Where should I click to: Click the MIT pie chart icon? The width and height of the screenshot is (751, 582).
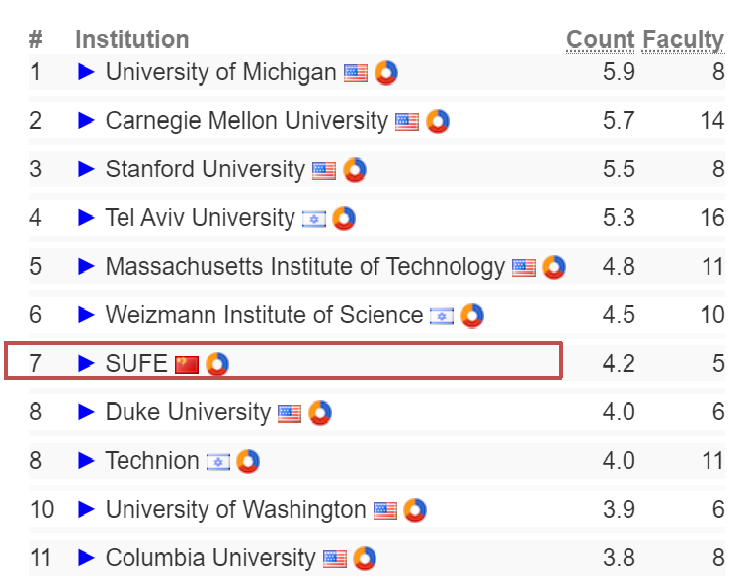coord(554,267)
